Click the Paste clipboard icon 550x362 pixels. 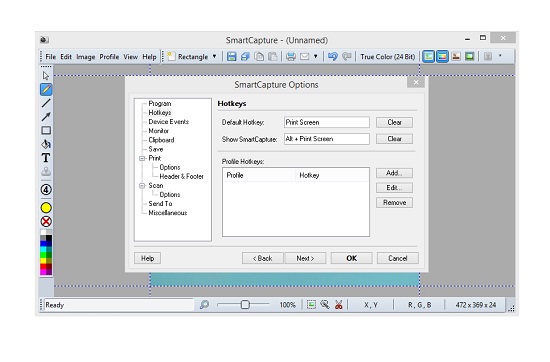click(273, 56)
